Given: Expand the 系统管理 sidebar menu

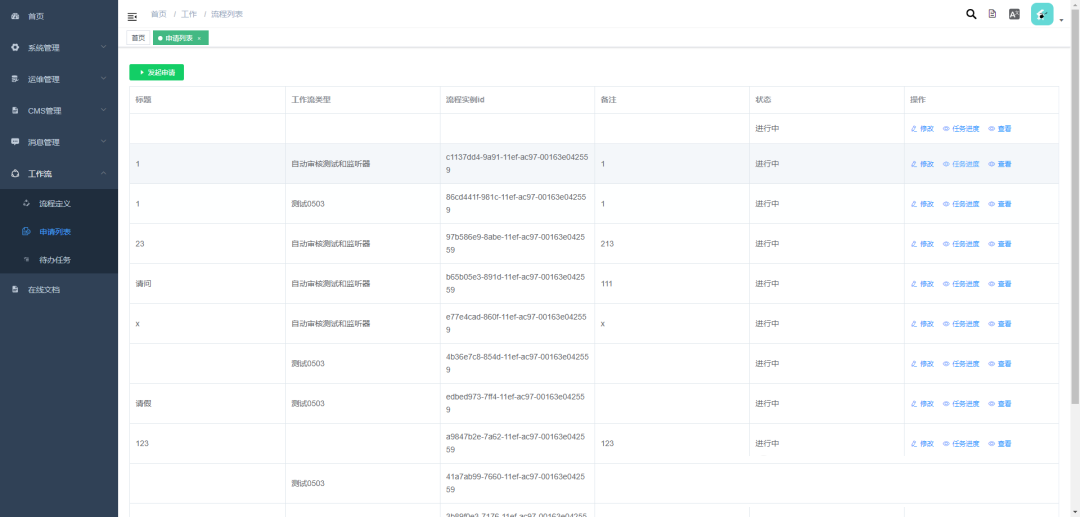Looking at the screenshot, I should (x=58, y=47).
